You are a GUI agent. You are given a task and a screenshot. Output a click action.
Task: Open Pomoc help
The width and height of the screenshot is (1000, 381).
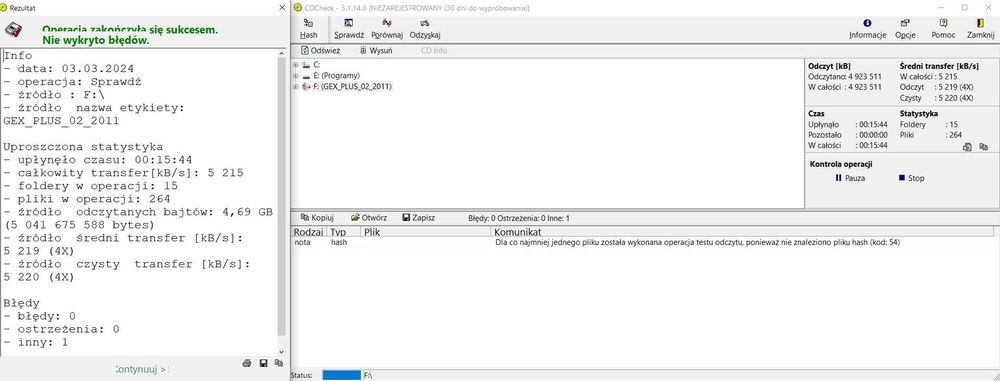click(943, 29)
